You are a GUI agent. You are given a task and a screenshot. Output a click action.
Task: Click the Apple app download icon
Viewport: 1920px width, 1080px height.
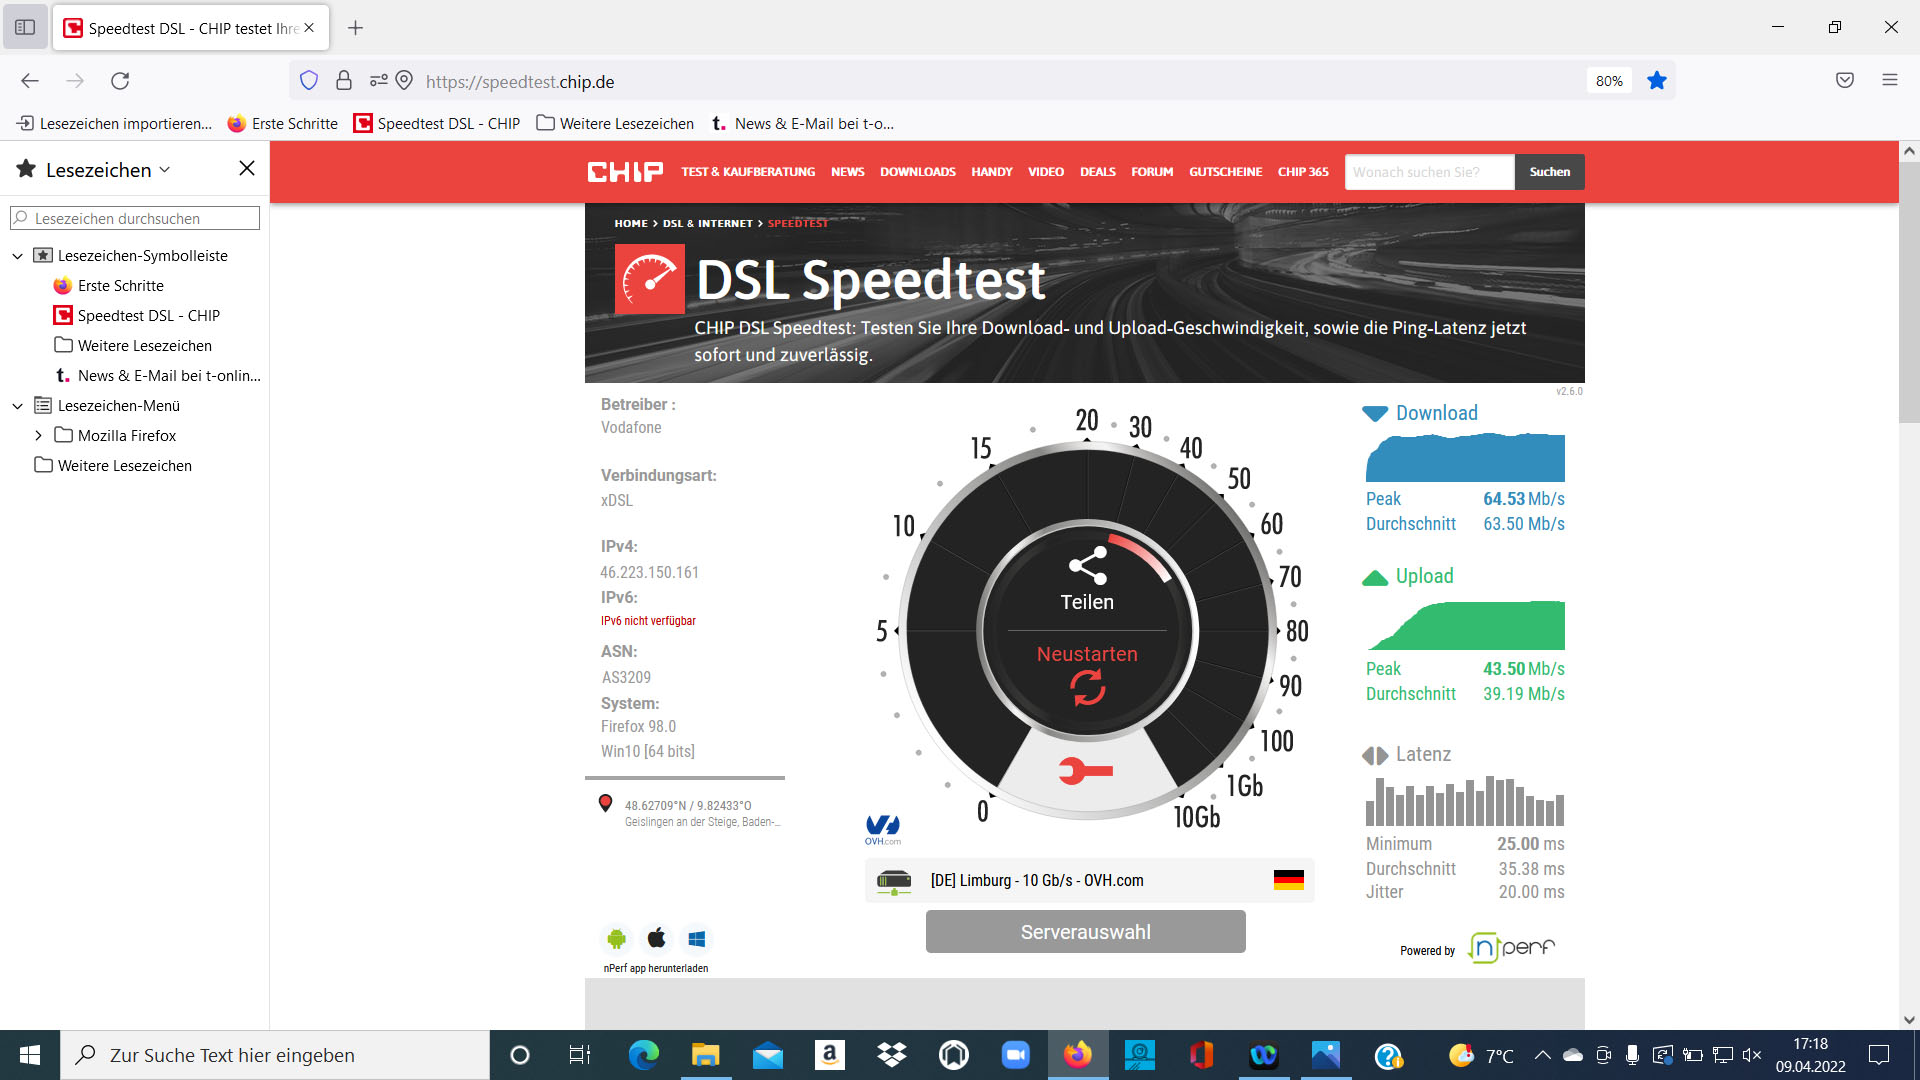coord(656,938)
